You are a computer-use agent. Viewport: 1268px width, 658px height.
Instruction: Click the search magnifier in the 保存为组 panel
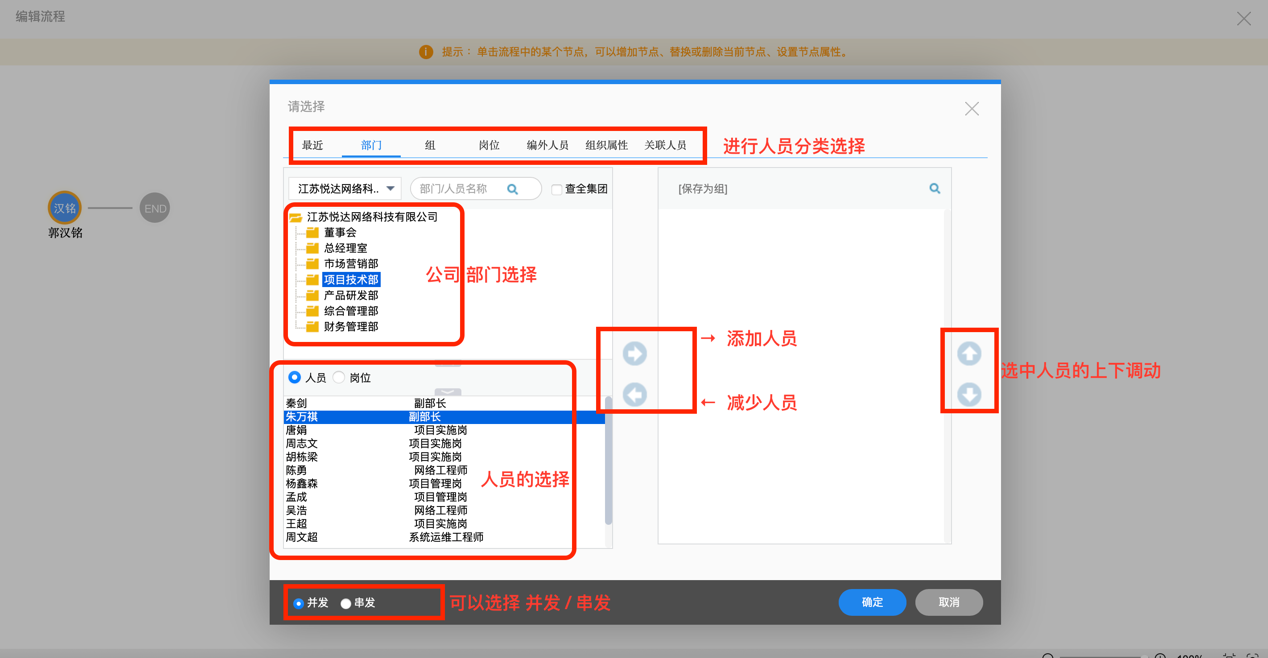coord(934,188)
